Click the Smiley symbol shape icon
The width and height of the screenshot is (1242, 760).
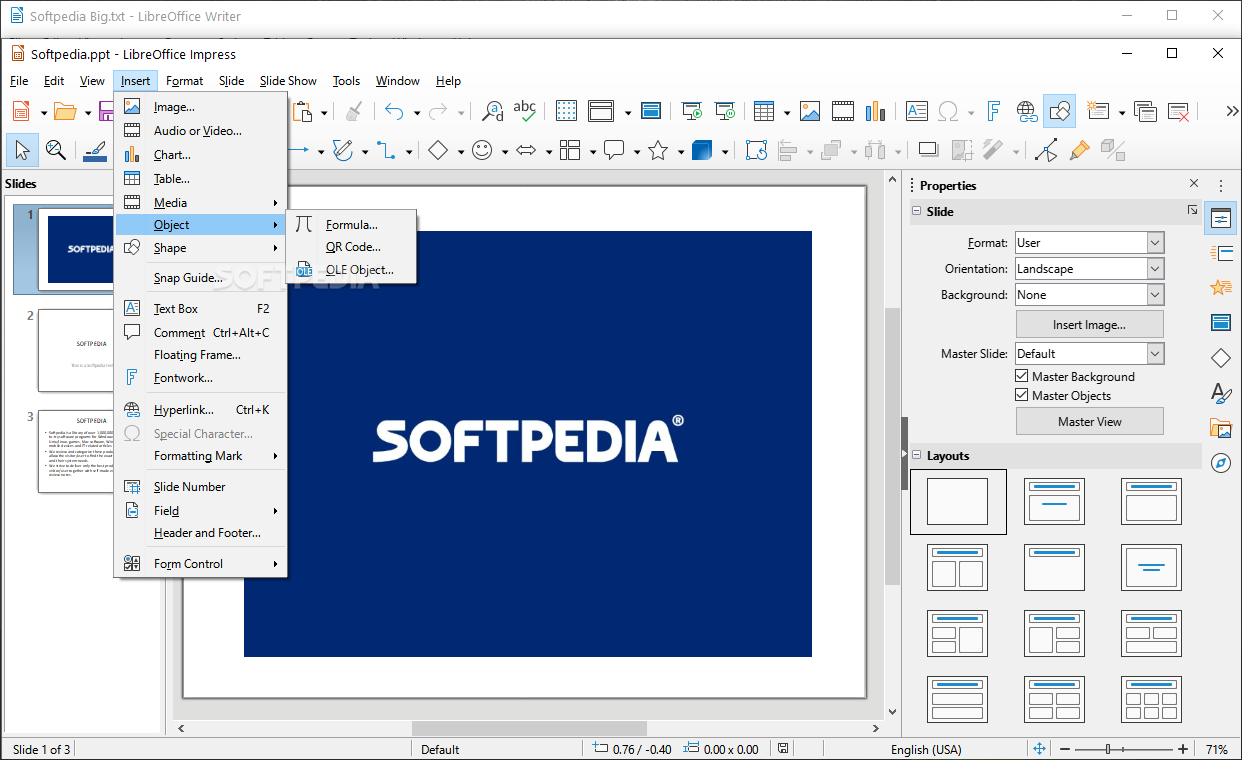coord(482,150)
